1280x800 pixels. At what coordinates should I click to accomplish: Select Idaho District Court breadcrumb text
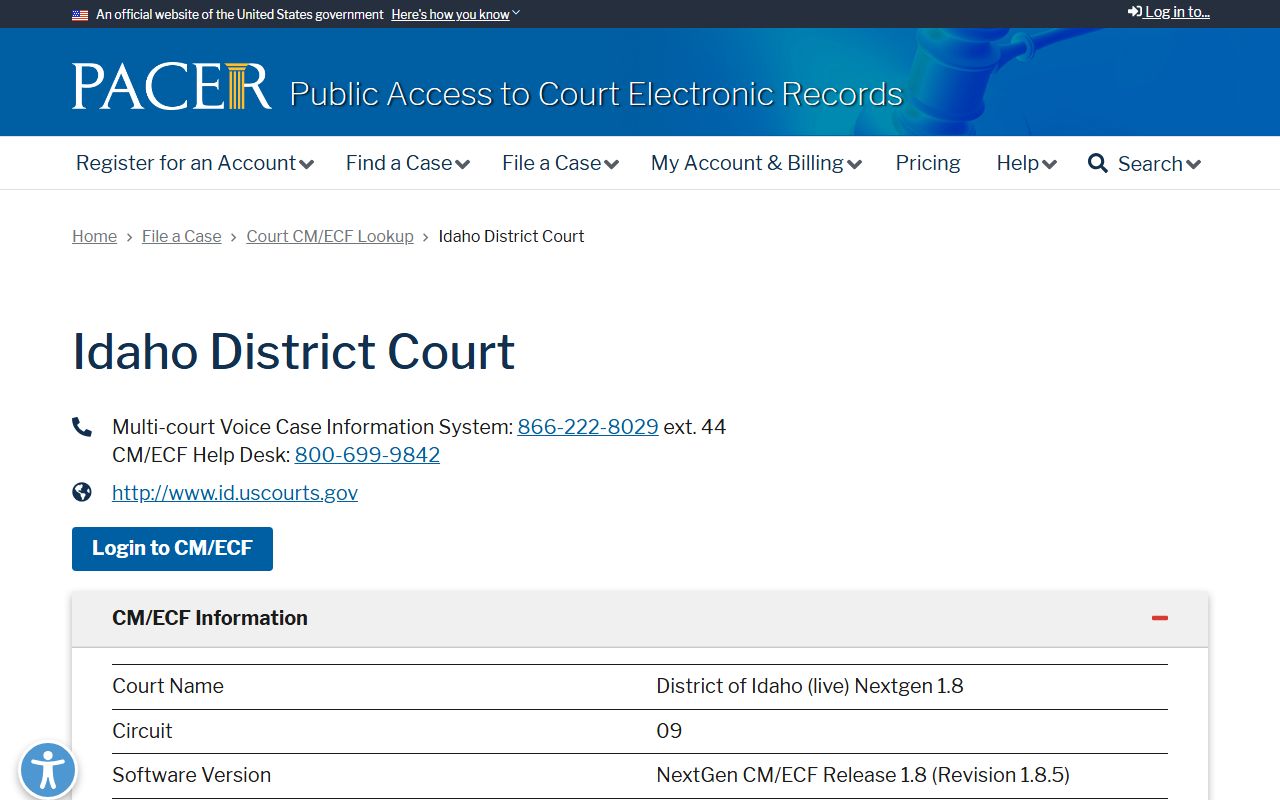511,236
